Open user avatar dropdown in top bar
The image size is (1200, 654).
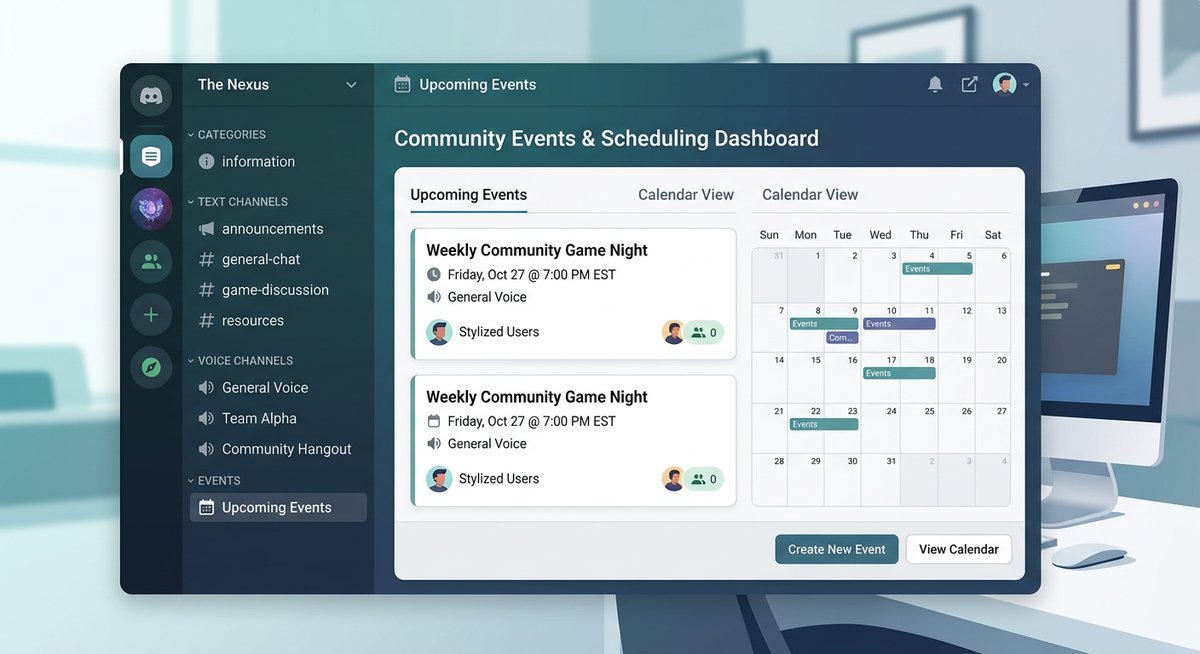pyautogui.click(x=1011, y=85)
